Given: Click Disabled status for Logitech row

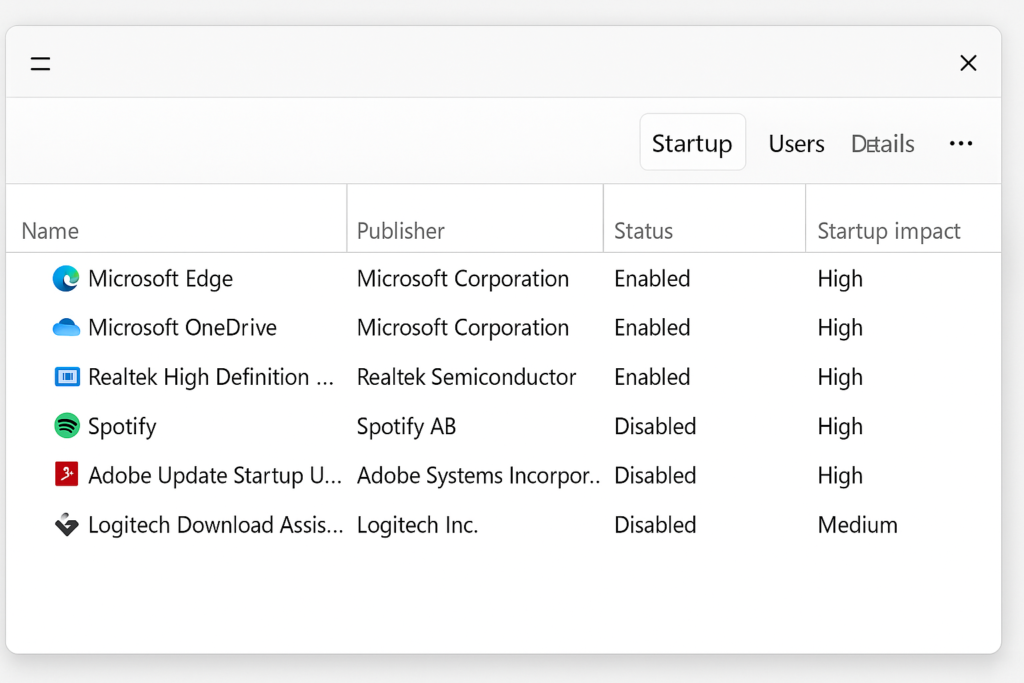Looking at the screenshot, I should coord(655,524).
